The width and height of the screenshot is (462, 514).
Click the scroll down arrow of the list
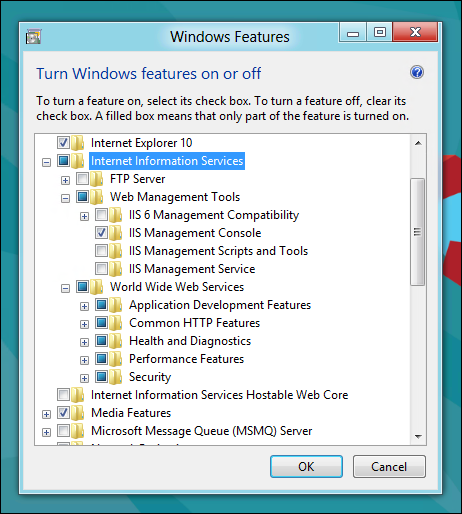[x=418, y=436]
